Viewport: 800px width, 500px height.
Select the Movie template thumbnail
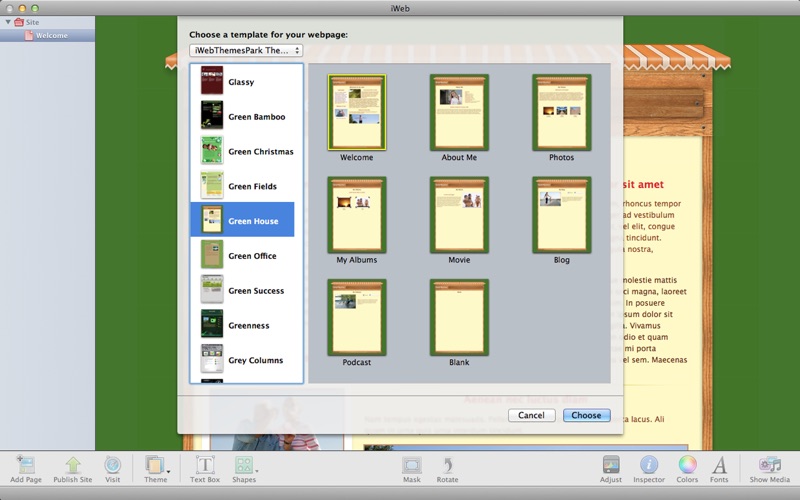[459, 215]
